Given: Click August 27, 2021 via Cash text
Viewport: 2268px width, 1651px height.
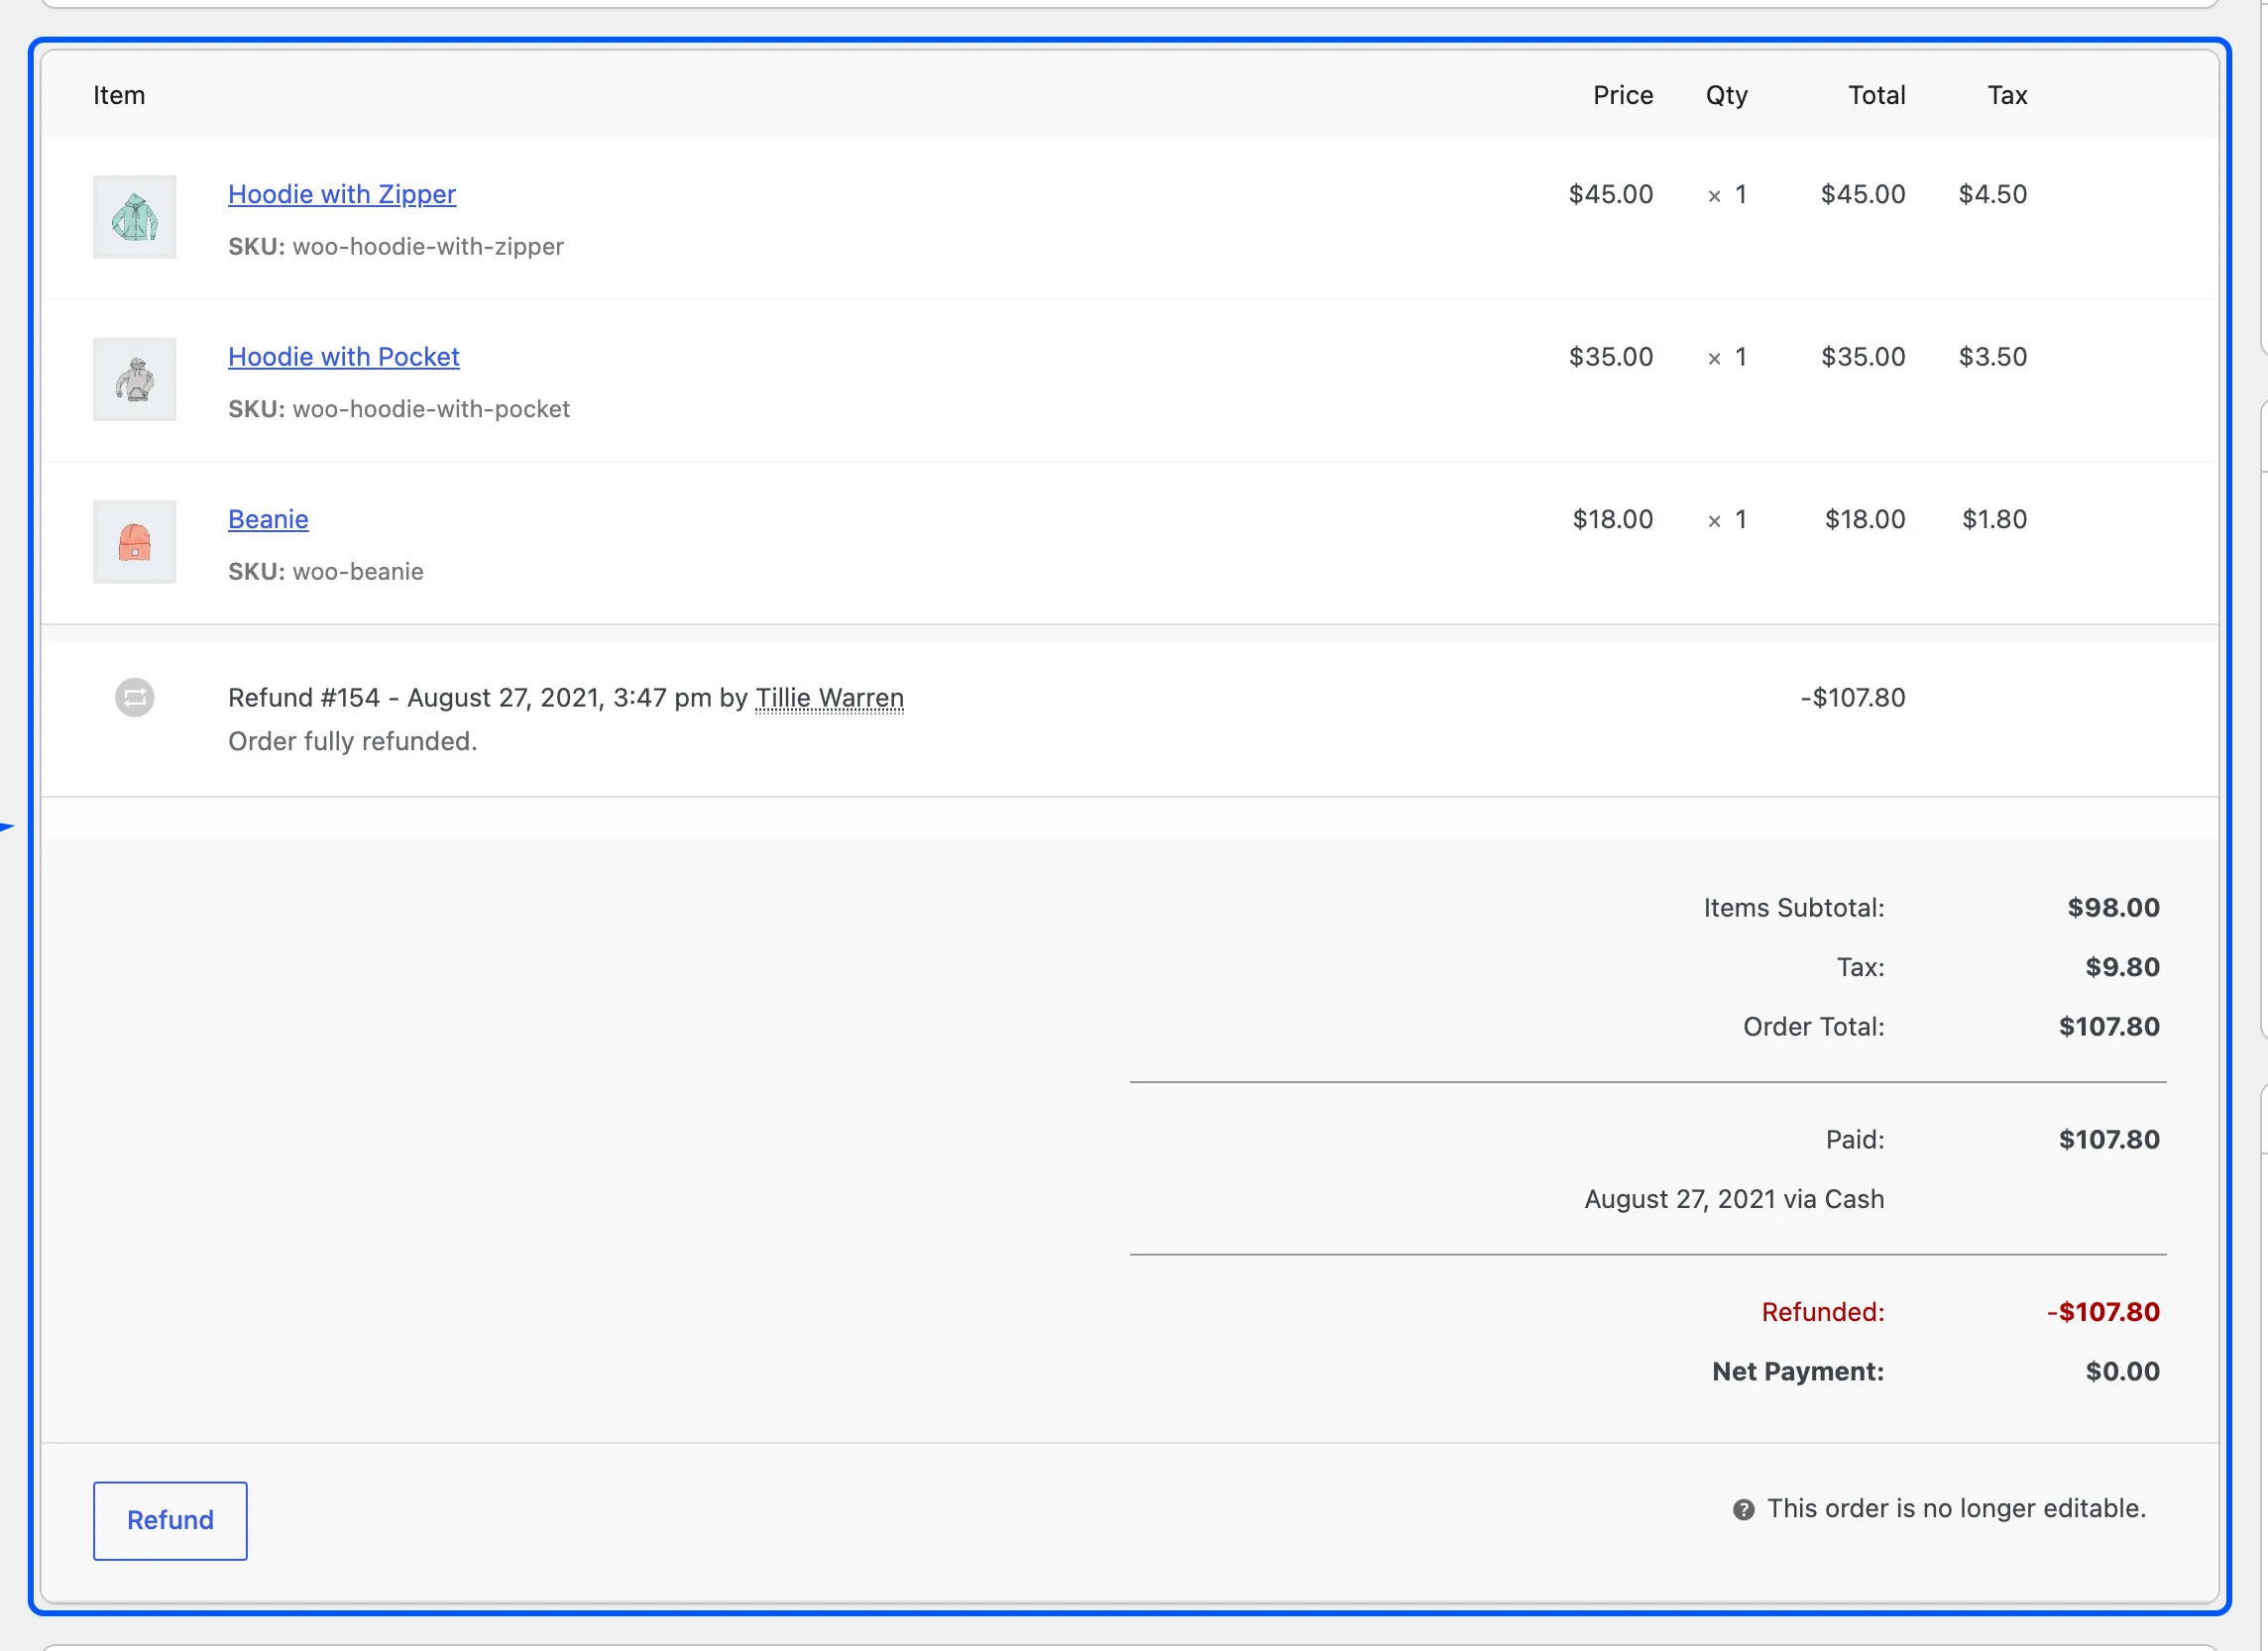Looking at the screenshot, I should pyautogui.click(x=1734, y=1199).
